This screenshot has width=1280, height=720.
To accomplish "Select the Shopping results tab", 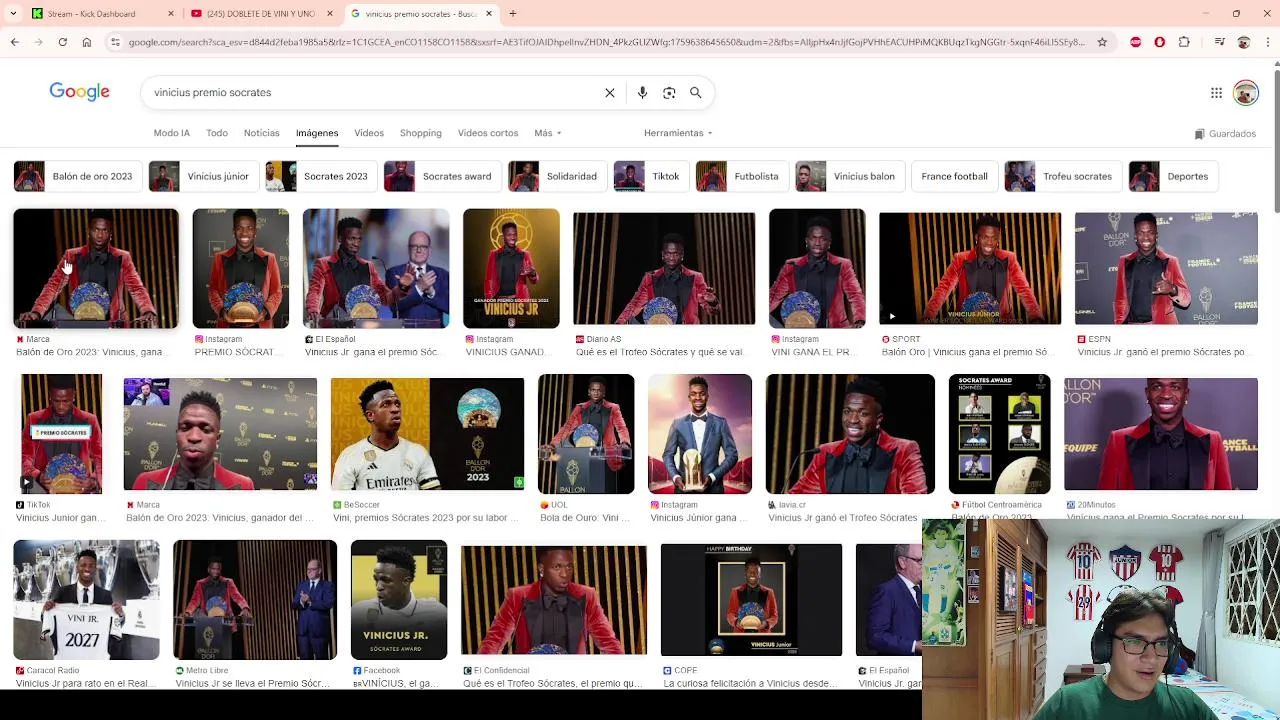I will [421, 133].
